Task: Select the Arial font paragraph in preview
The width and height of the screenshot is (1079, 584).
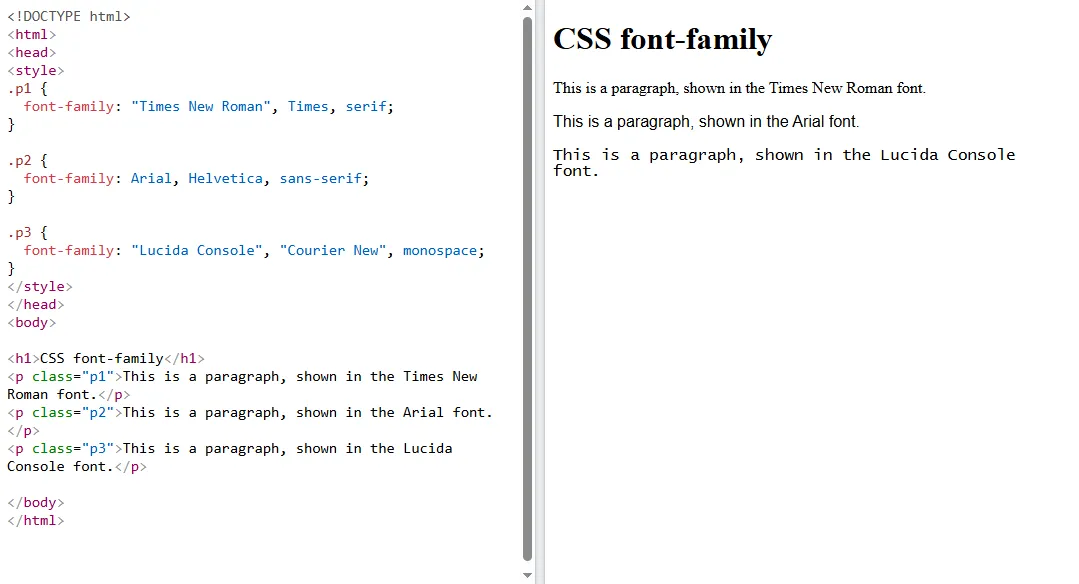Action: coord(704,121)
